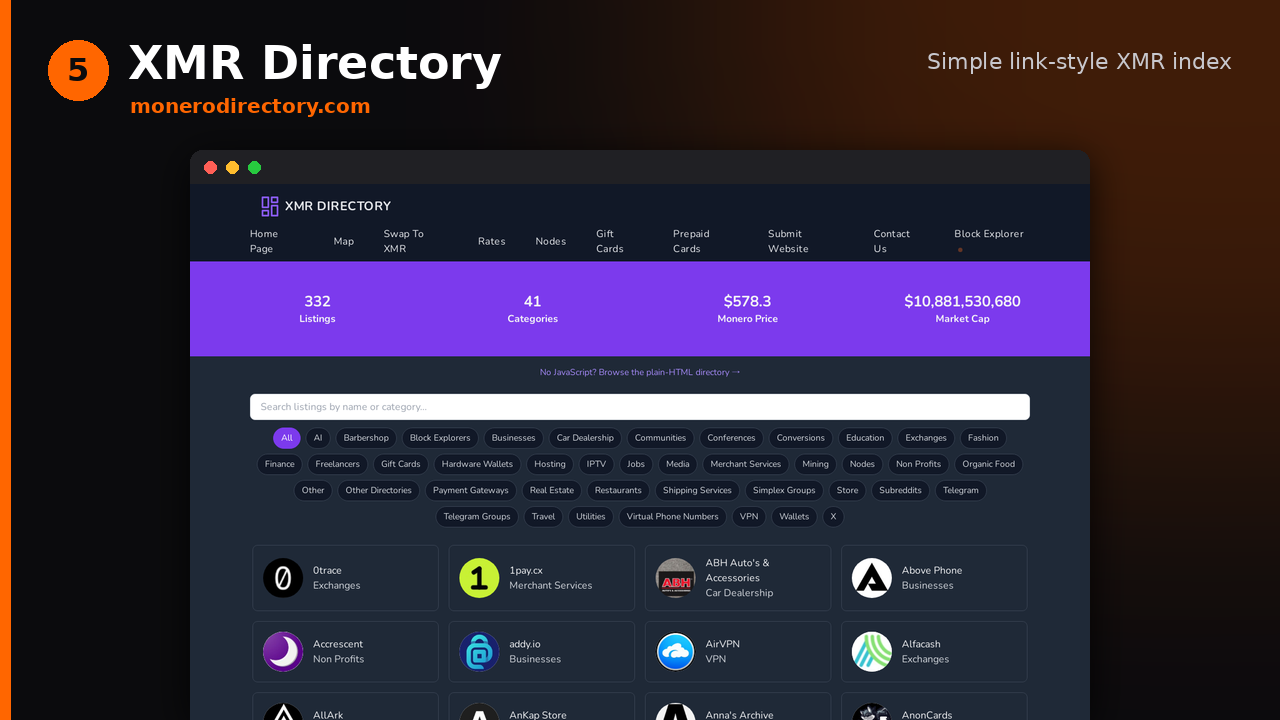This screenshot has width=1280, height=720.
Task: Select the All category filter
Action: pos(287,438)
